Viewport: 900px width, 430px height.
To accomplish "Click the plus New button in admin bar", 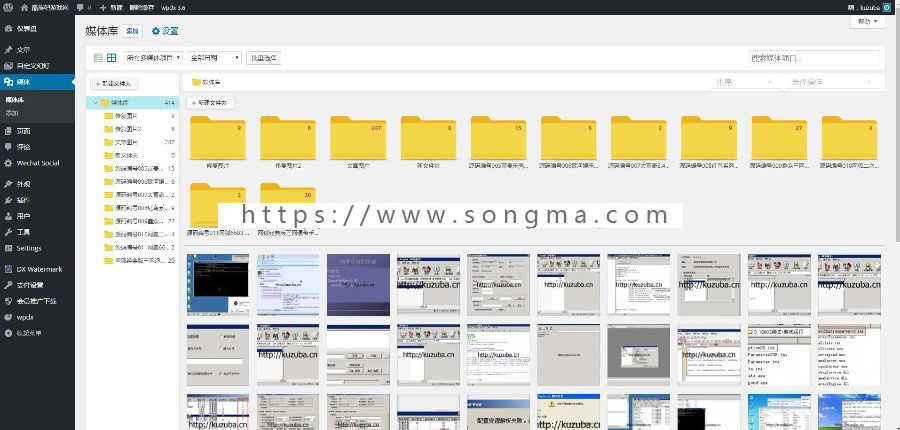I will point(111,7).
